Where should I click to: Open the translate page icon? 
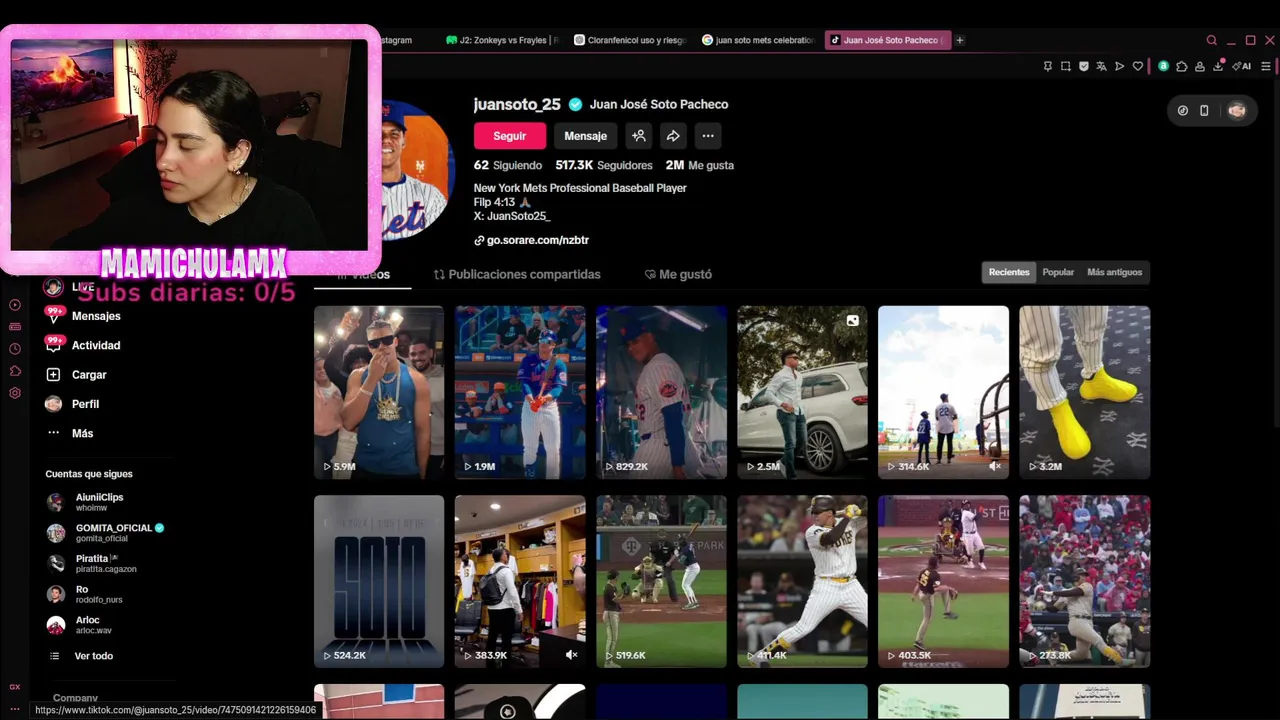click(1101, 66)
